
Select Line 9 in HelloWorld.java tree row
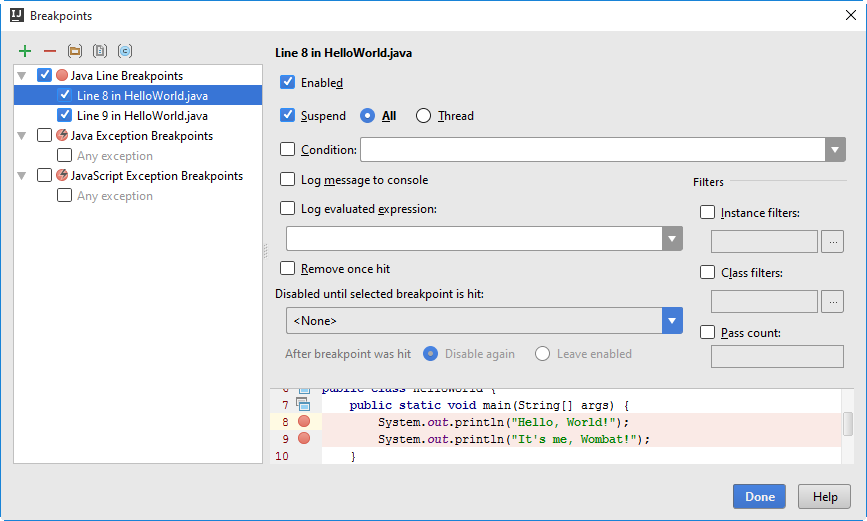(x=138, y=115)
